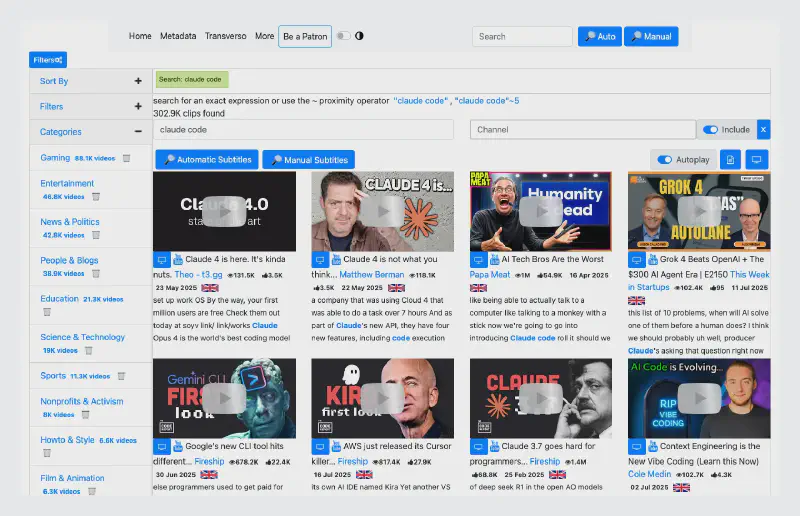Open the Fireship channel link under Gemini CLI video
The image size is (800, 516).
[209, 462]
